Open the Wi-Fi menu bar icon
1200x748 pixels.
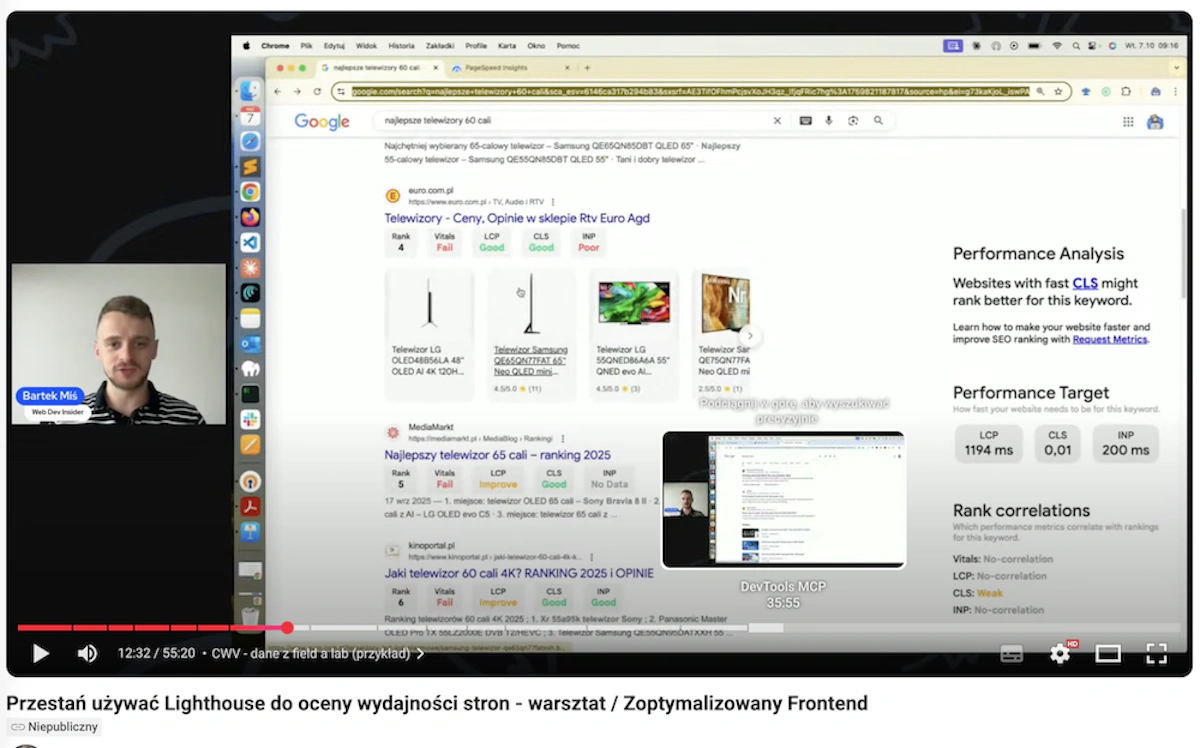pos(1057,45)
